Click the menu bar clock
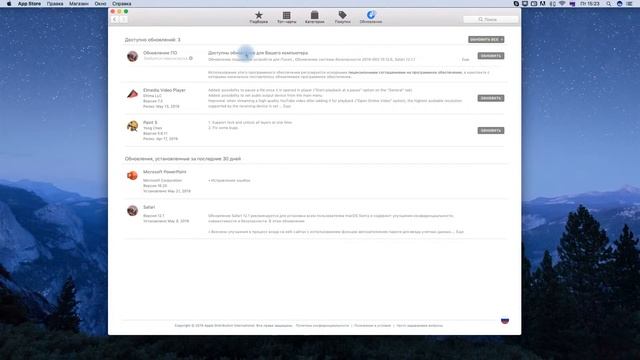 point(590,4)
